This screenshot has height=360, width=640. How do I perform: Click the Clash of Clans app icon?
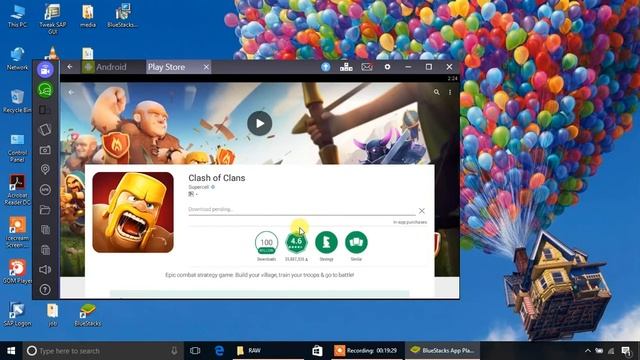tap(133, 212)
